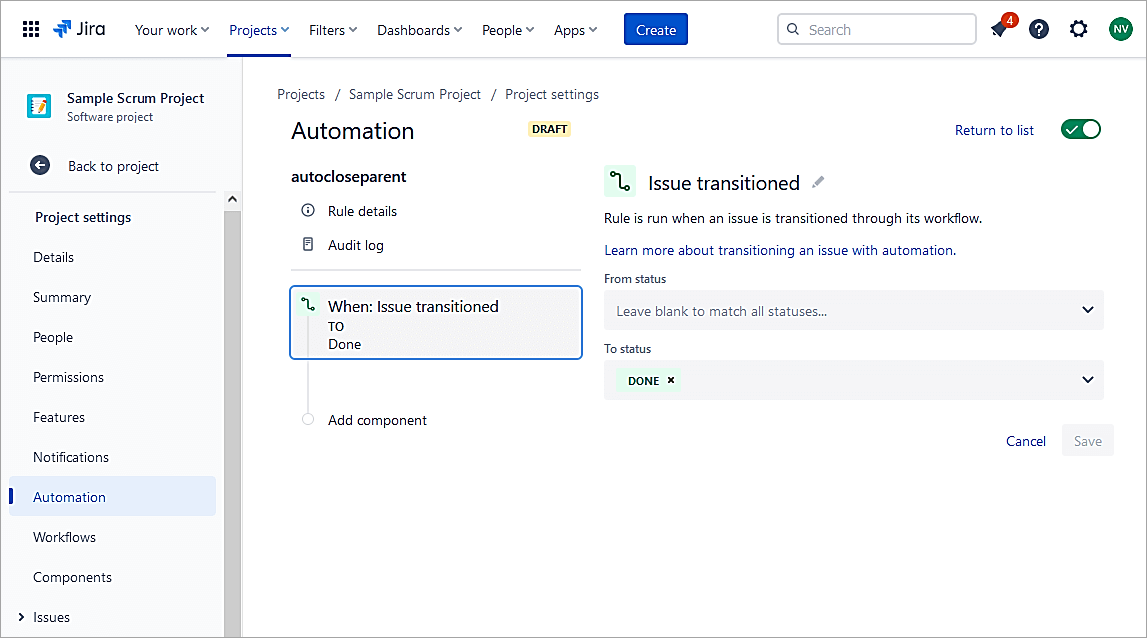
Task: Open the help question mark icon
Action: click(1039, 29)
